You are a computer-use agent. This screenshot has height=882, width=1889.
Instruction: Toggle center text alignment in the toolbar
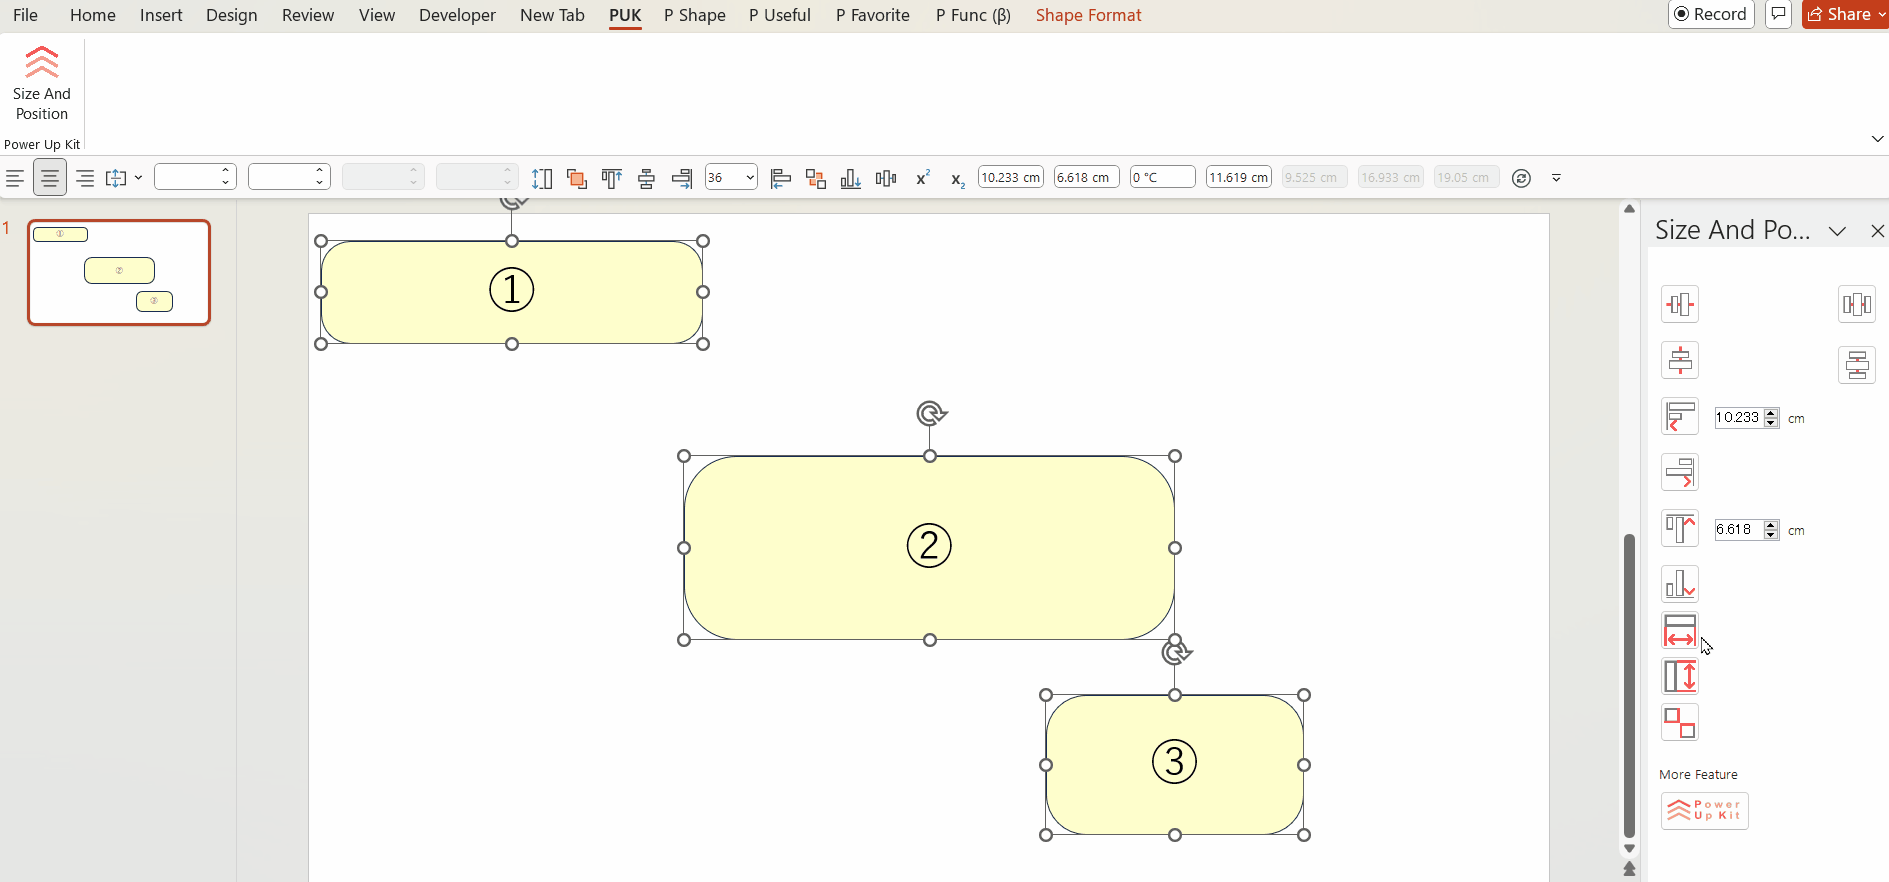pos(50,178)
